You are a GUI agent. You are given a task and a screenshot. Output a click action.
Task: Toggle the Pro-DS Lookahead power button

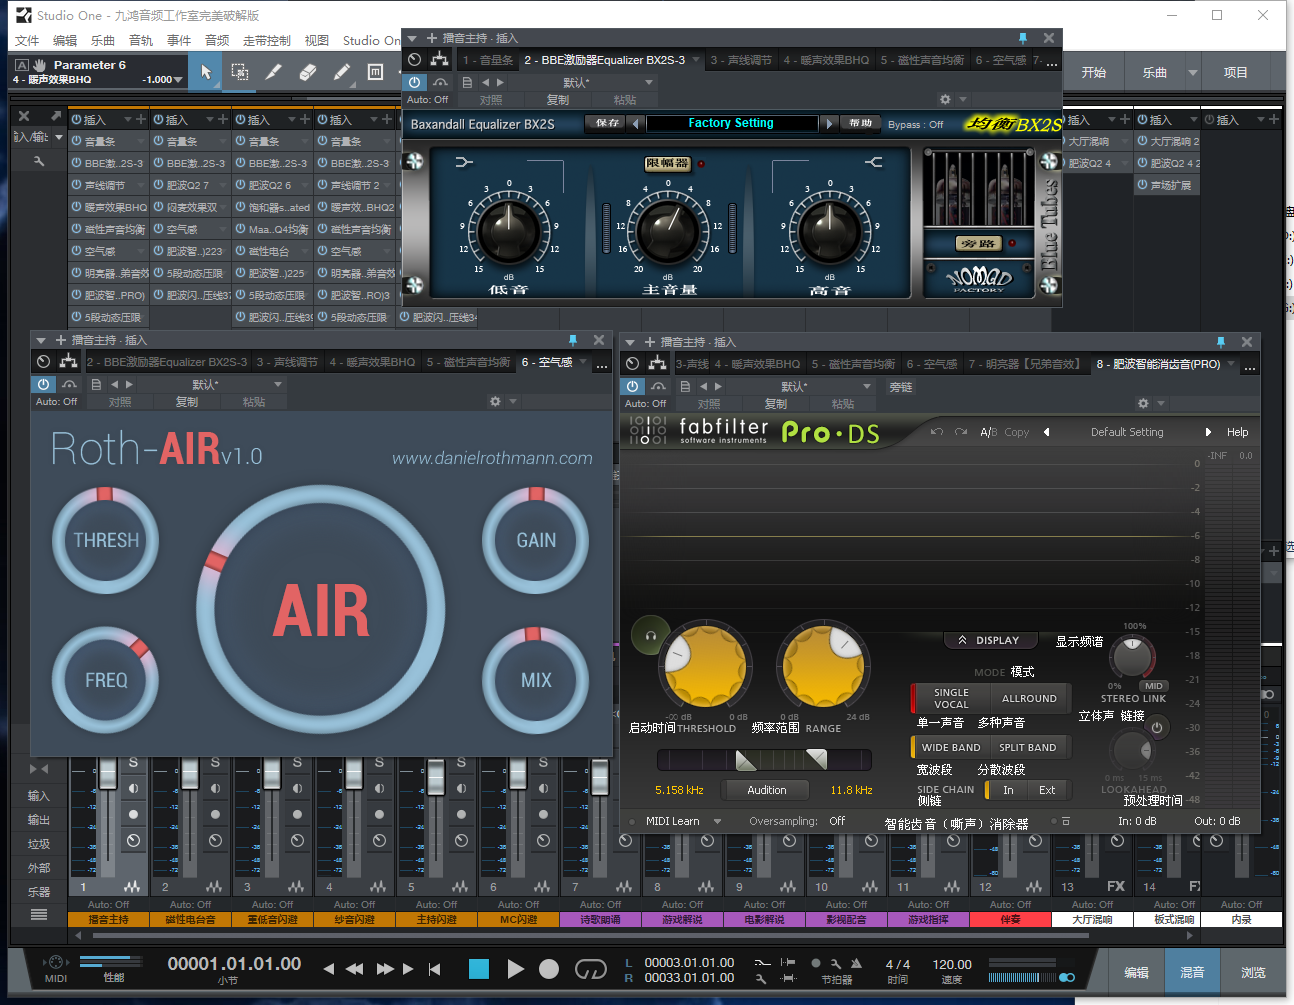coord(1157,728)
